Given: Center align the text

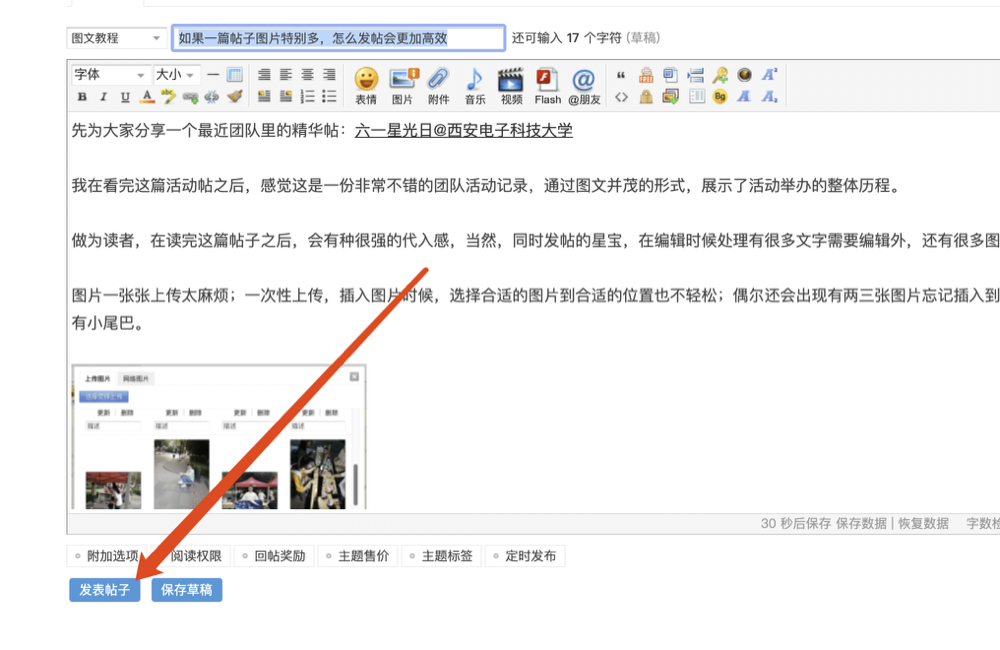Looking at the screenshot, I should 307,75.
